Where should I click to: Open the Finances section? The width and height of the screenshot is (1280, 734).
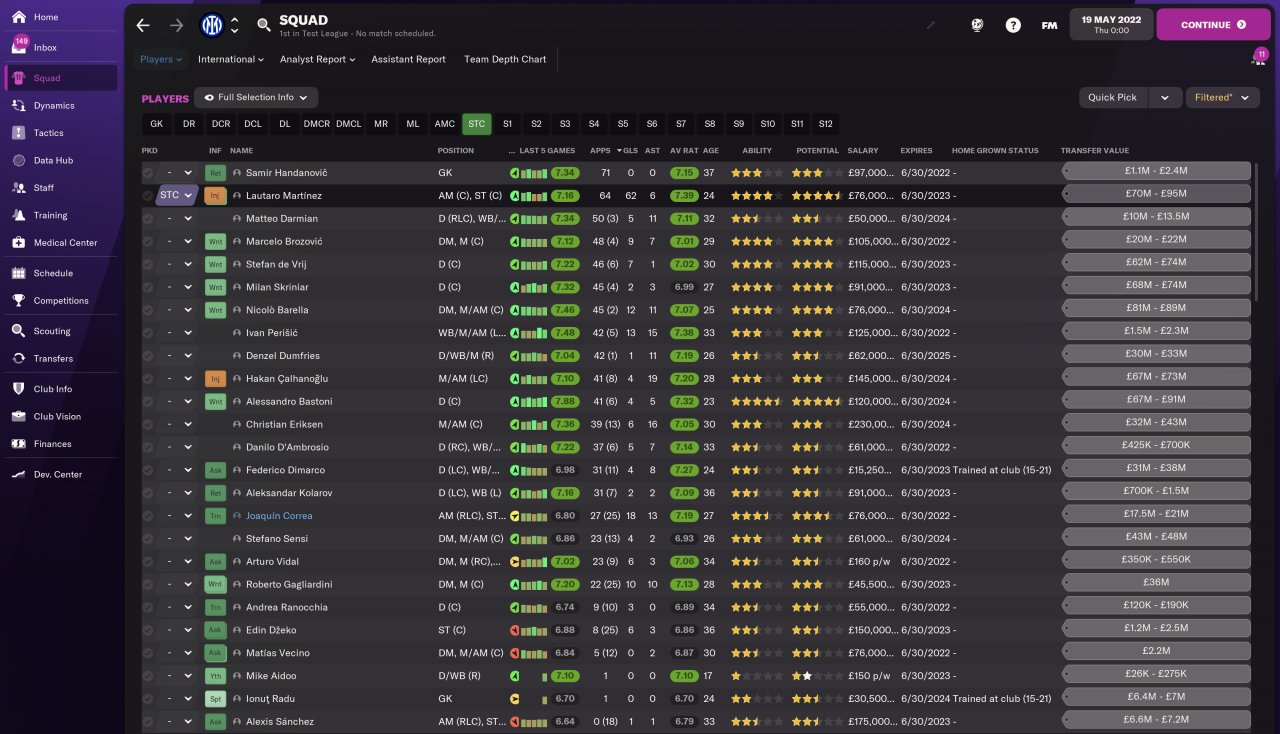pos(60,444)
